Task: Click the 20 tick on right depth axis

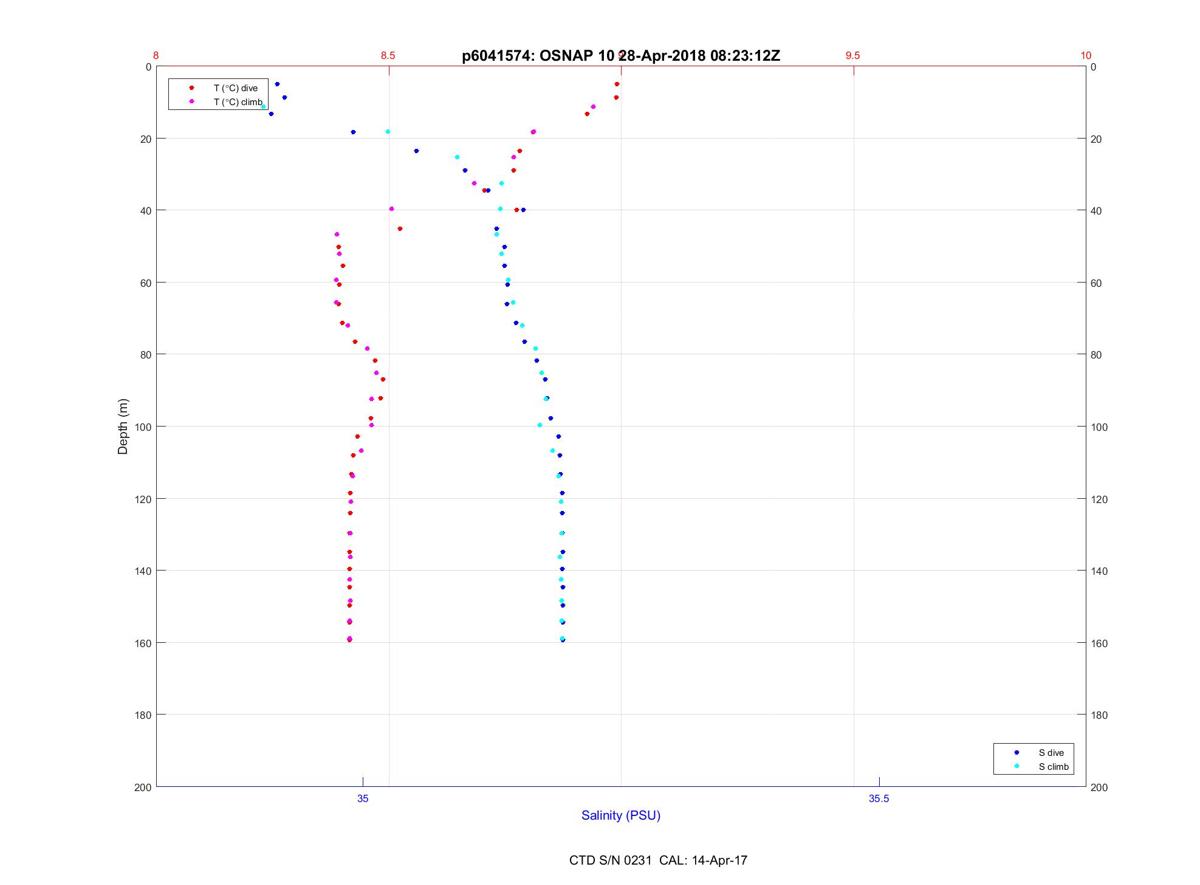Action: (x=1097, y=139)
